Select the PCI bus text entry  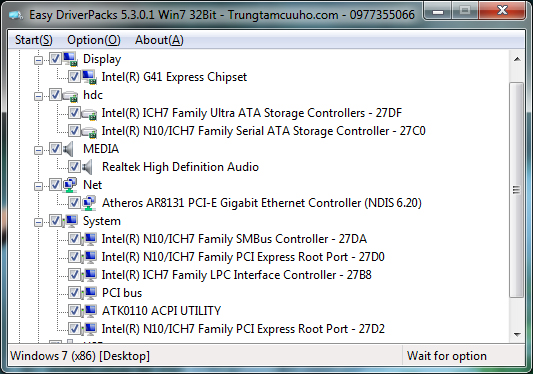tap(122, 293)
